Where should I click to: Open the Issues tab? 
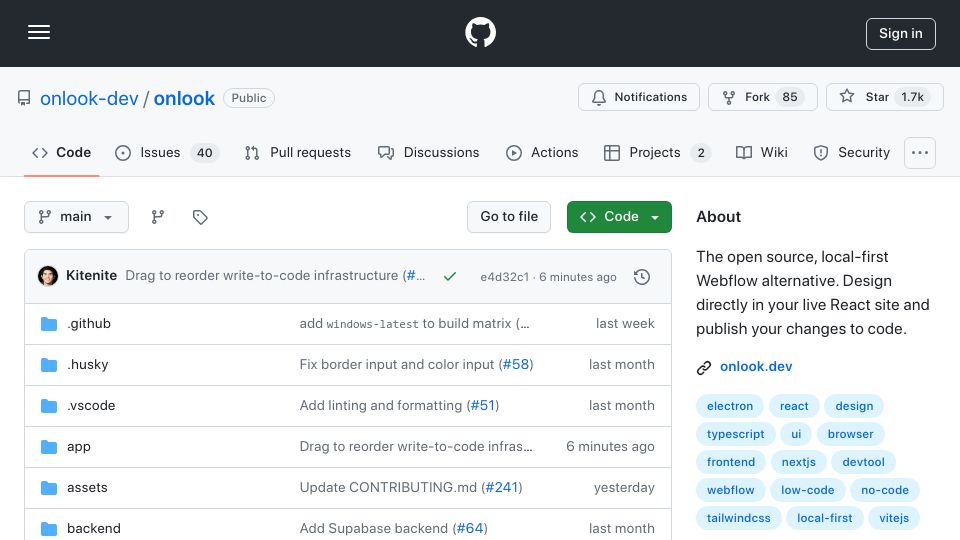click(x=166, y=152)
